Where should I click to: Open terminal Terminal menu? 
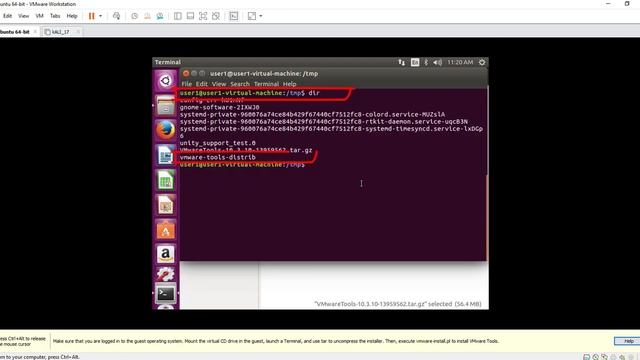coord(267,84)
